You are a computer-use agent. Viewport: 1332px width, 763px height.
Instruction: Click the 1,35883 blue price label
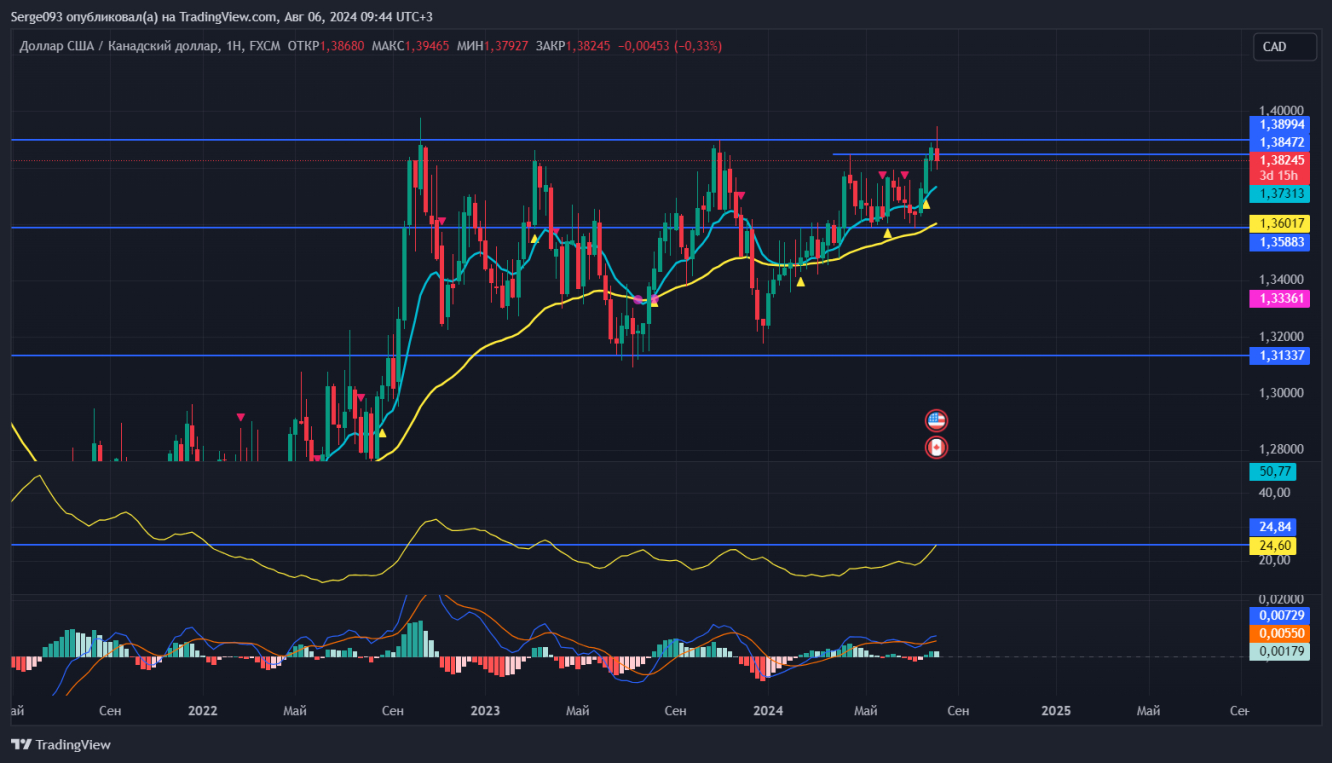click(x=1279, y=242)
